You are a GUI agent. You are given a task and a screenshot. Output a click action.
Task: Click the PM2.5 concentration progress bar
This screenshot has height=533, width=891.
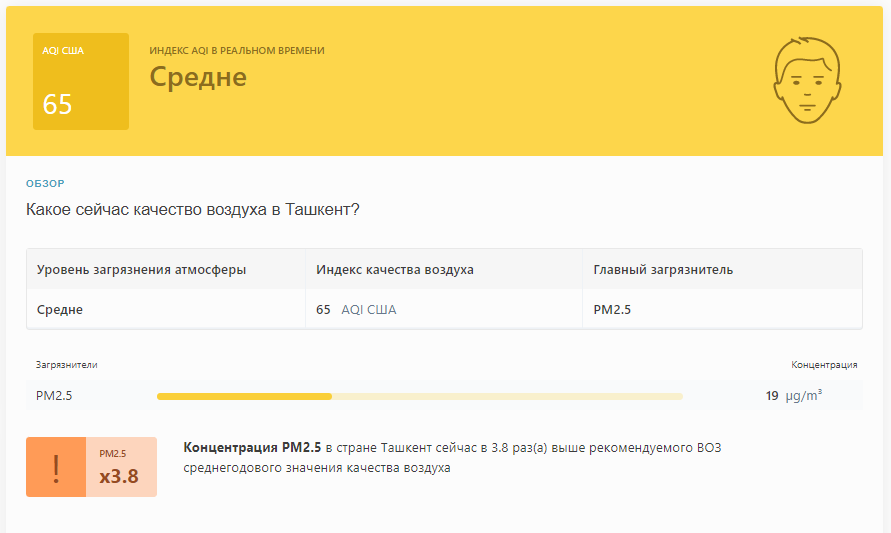(x=420, y=396)
